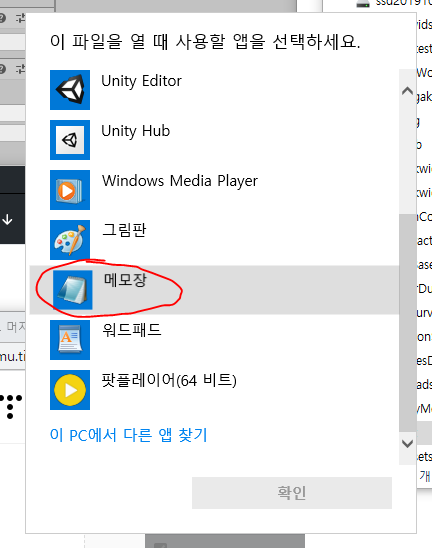Click the 'Windows Media Player' label
The width and height of the screenshot is (432, 548).
coord(180,181)
